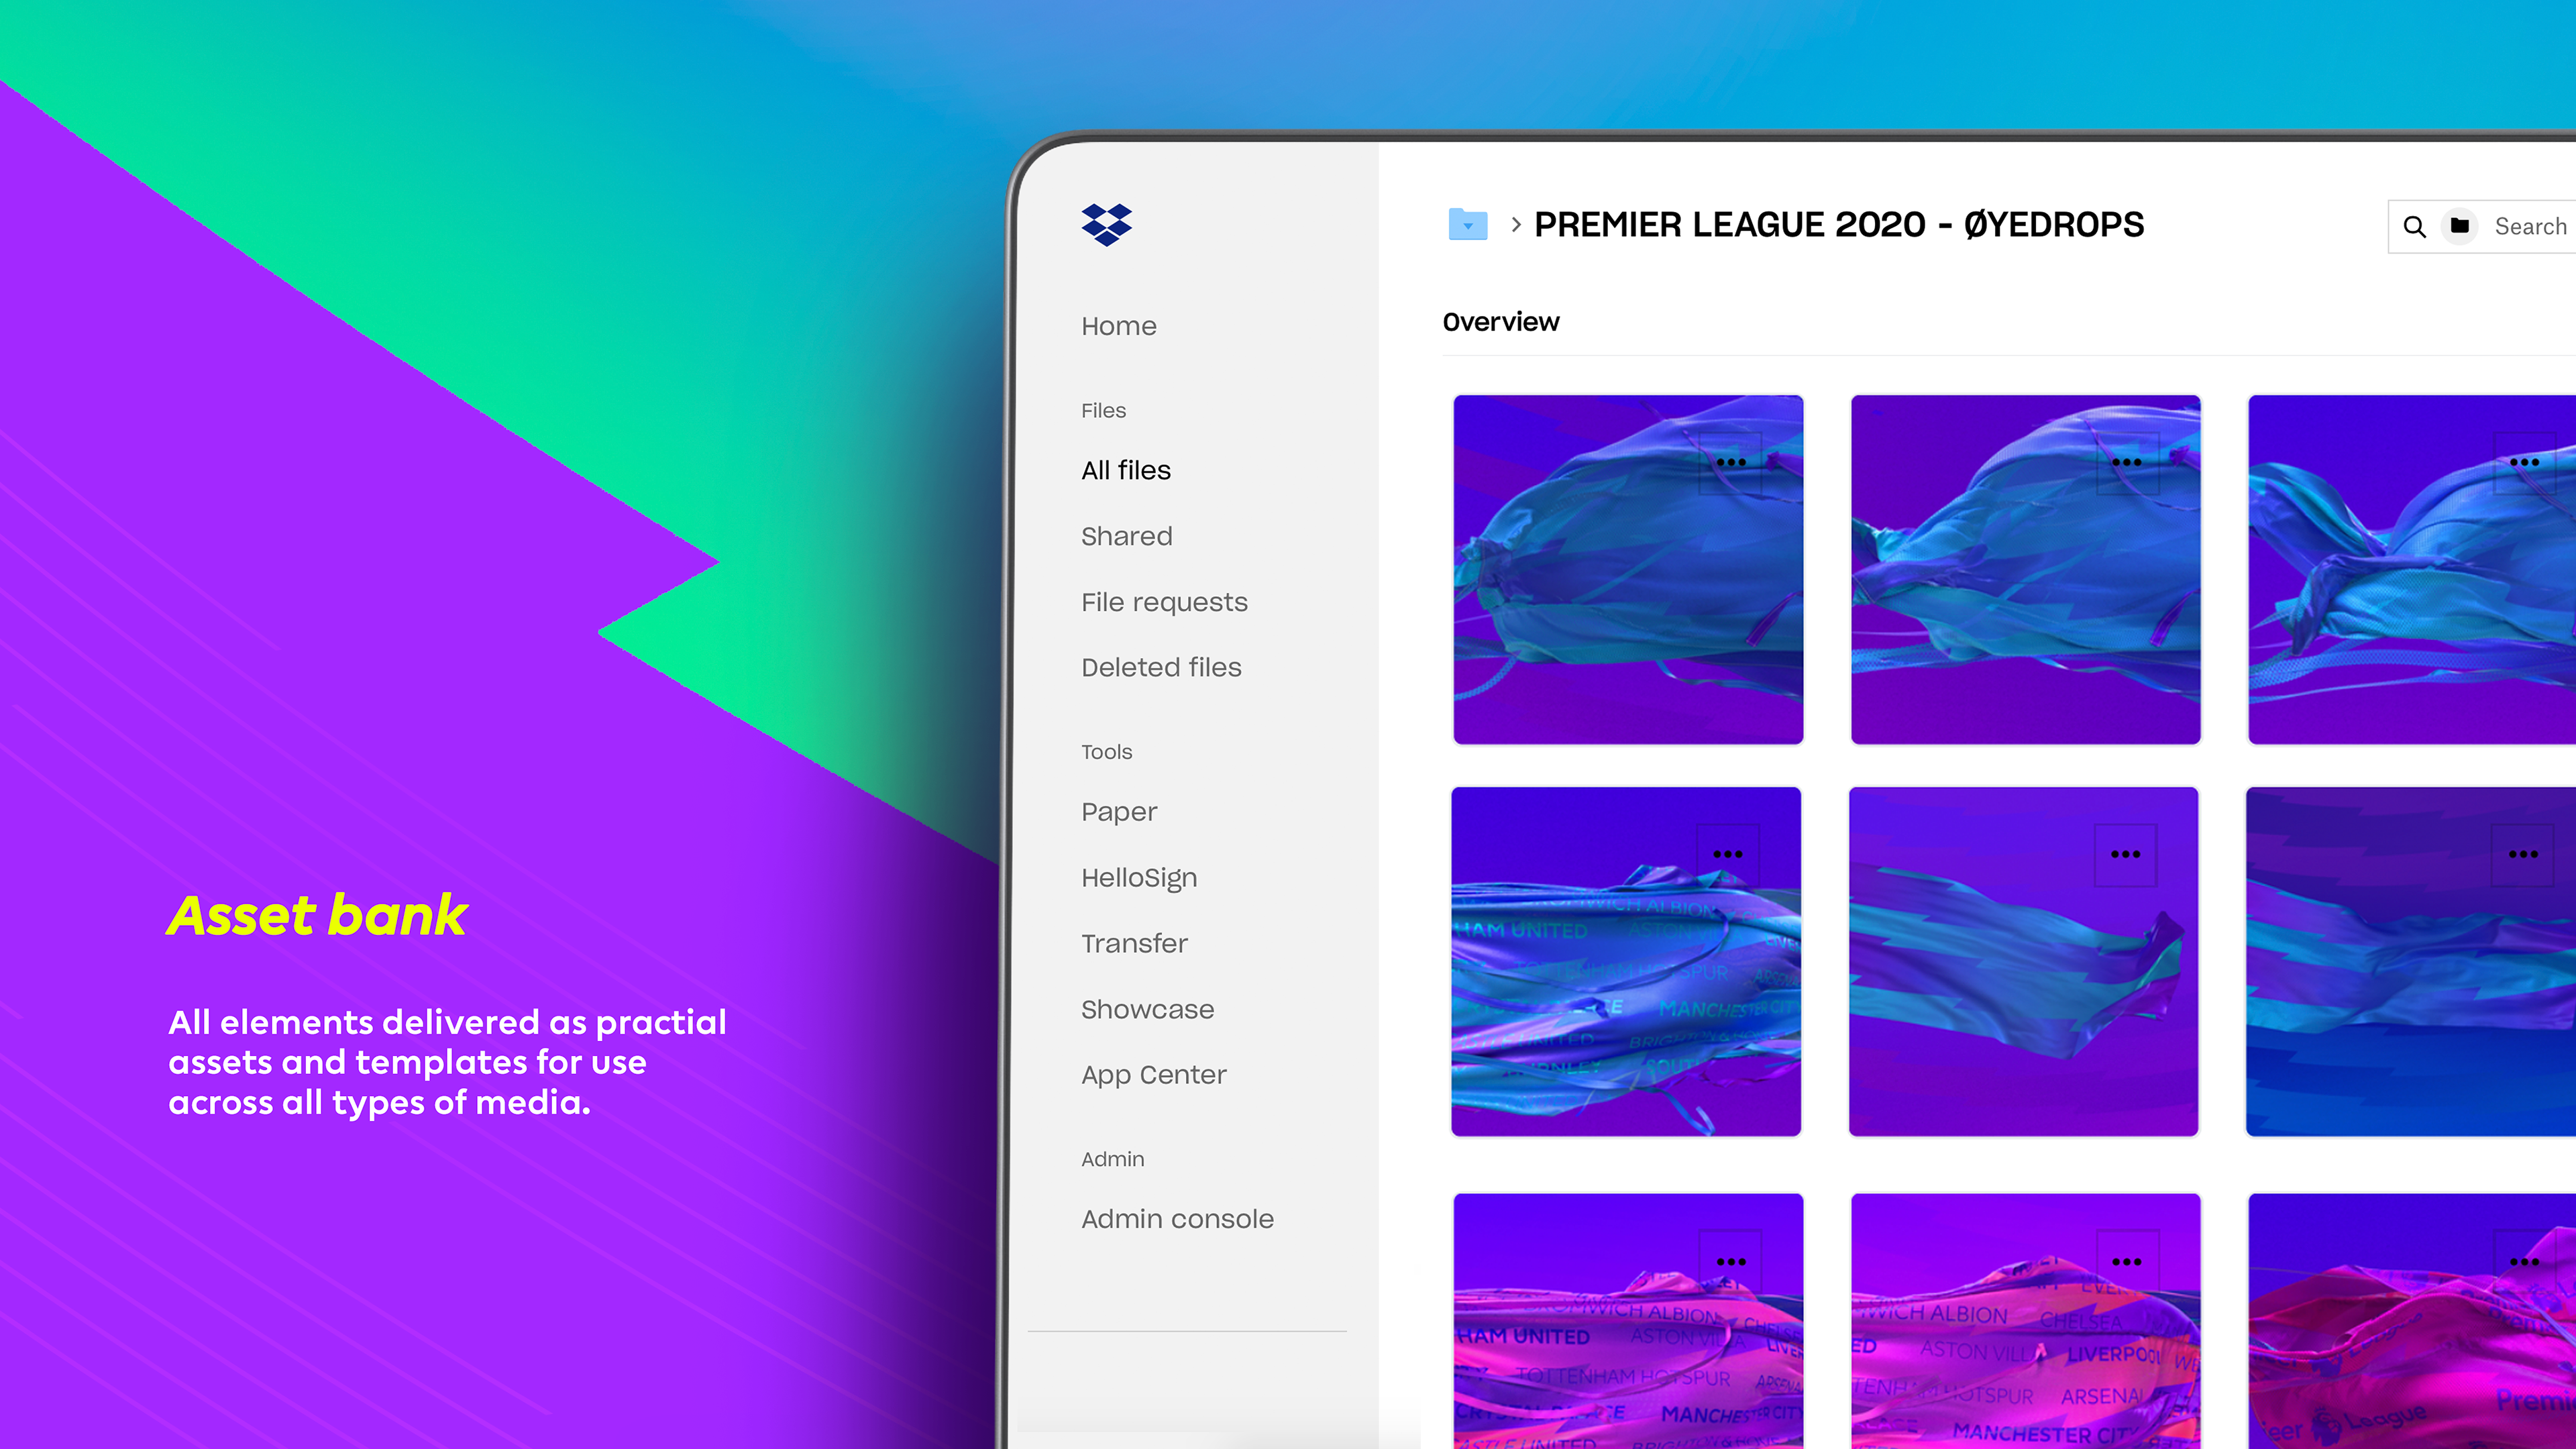Type in the Search input field
The width and height of the screenshot is (2576, 1449).
(2530, 227)
